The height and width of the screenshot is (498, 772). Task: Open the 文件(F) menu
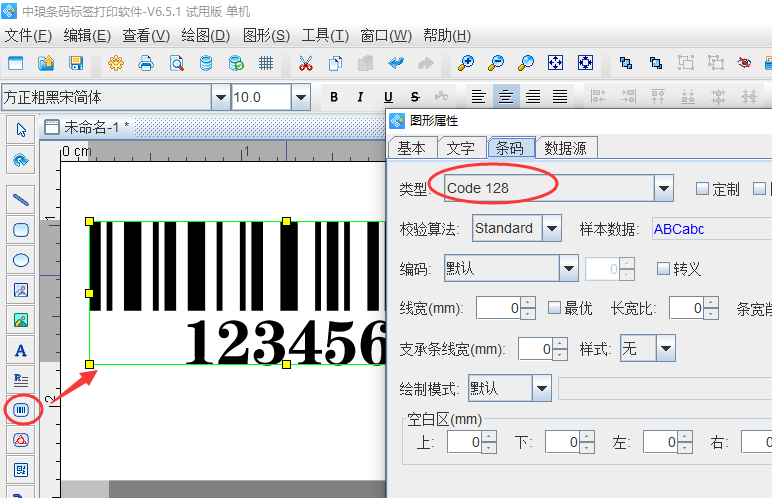click(x=28, y=35)
